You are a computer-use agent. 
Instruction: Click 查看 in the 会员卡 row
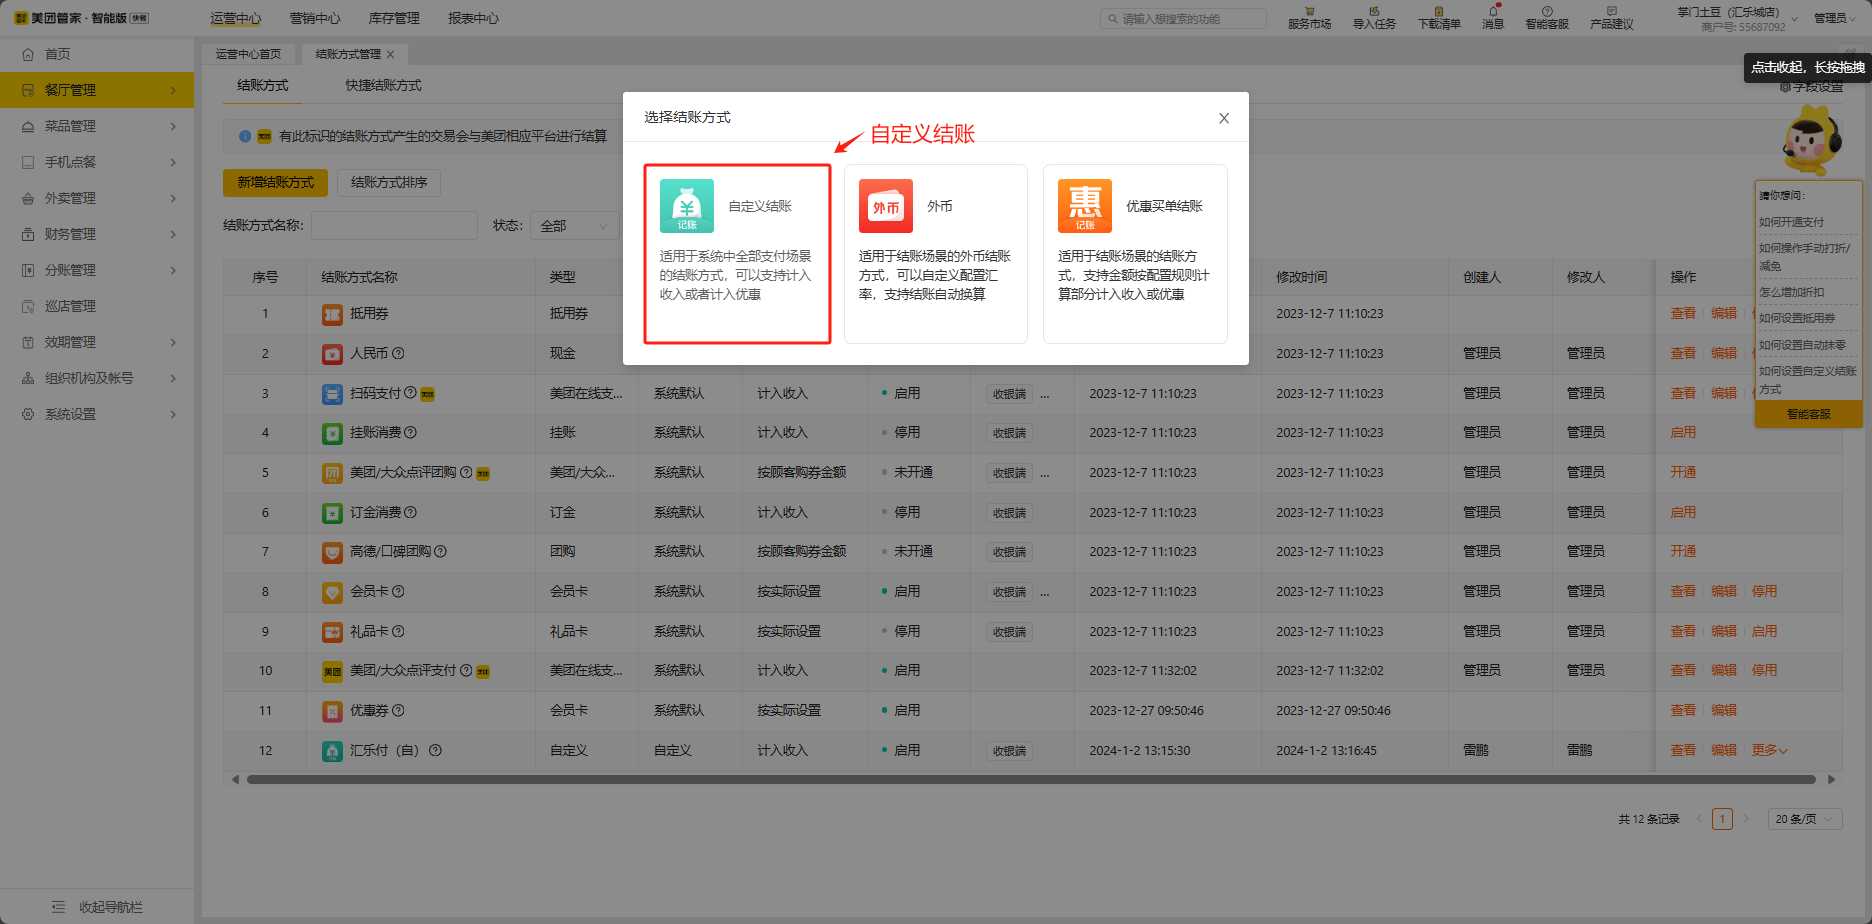tap(1683, 591)
